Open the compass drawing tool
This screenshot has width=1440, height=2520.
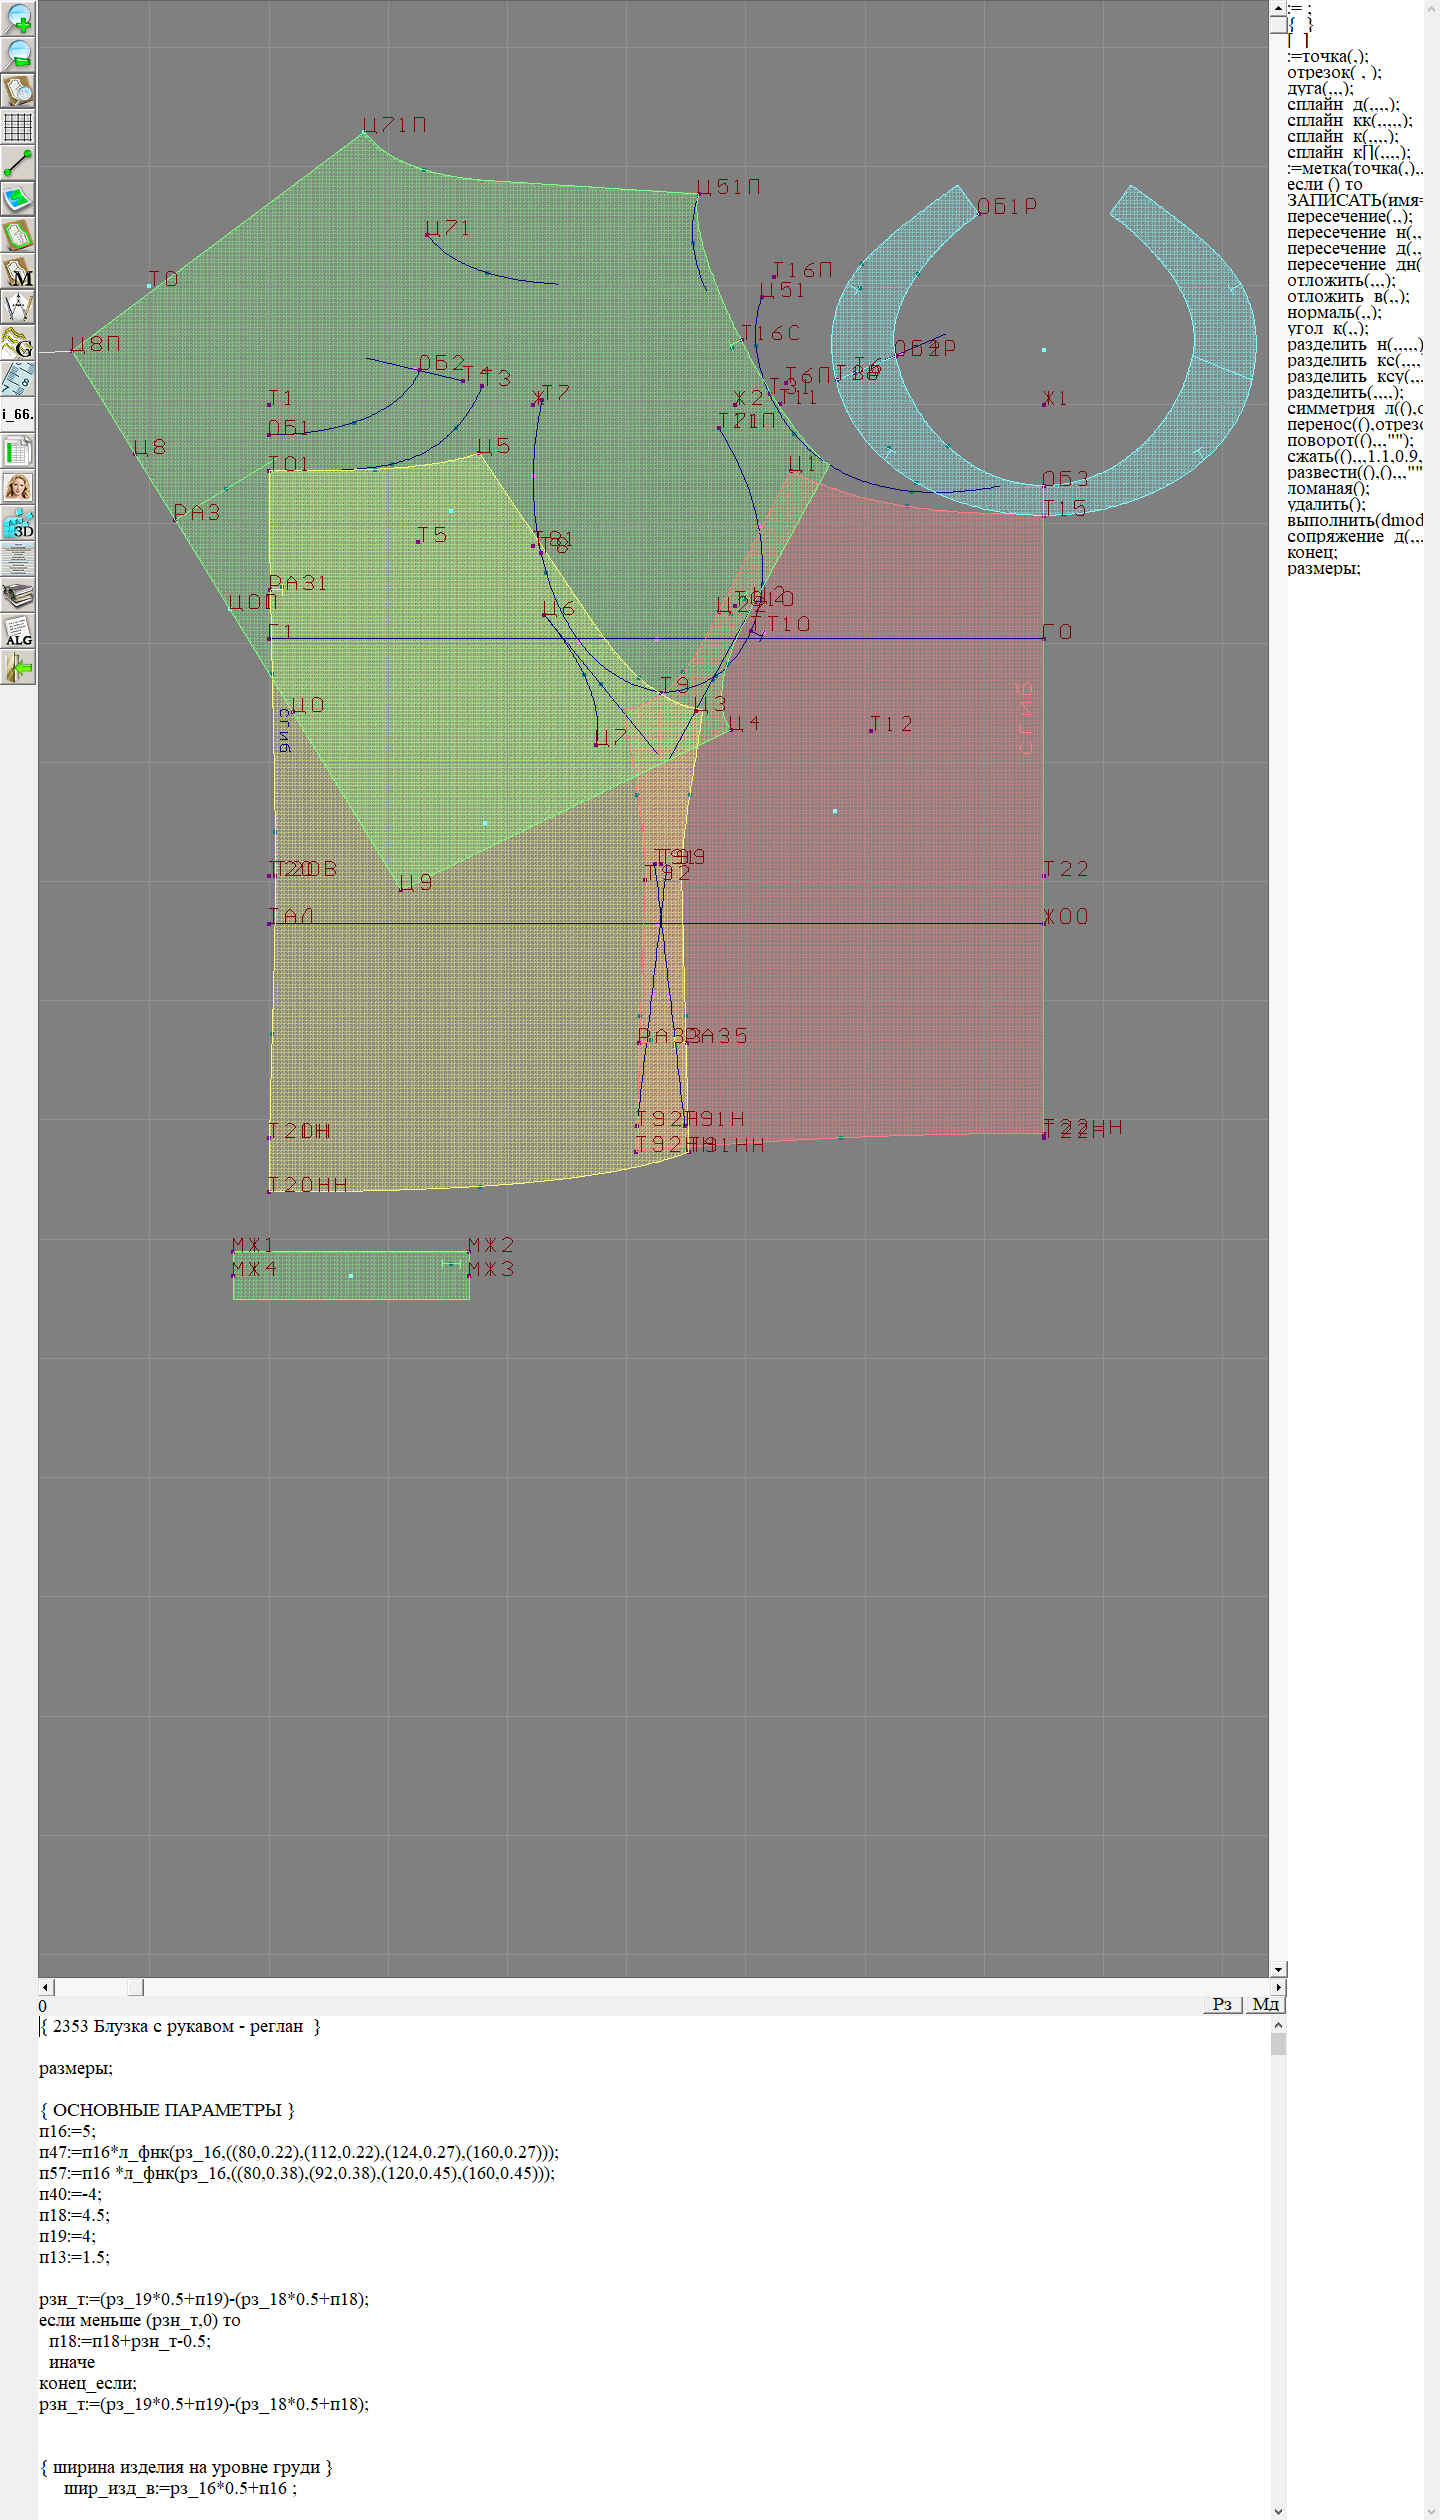(18, 307)
